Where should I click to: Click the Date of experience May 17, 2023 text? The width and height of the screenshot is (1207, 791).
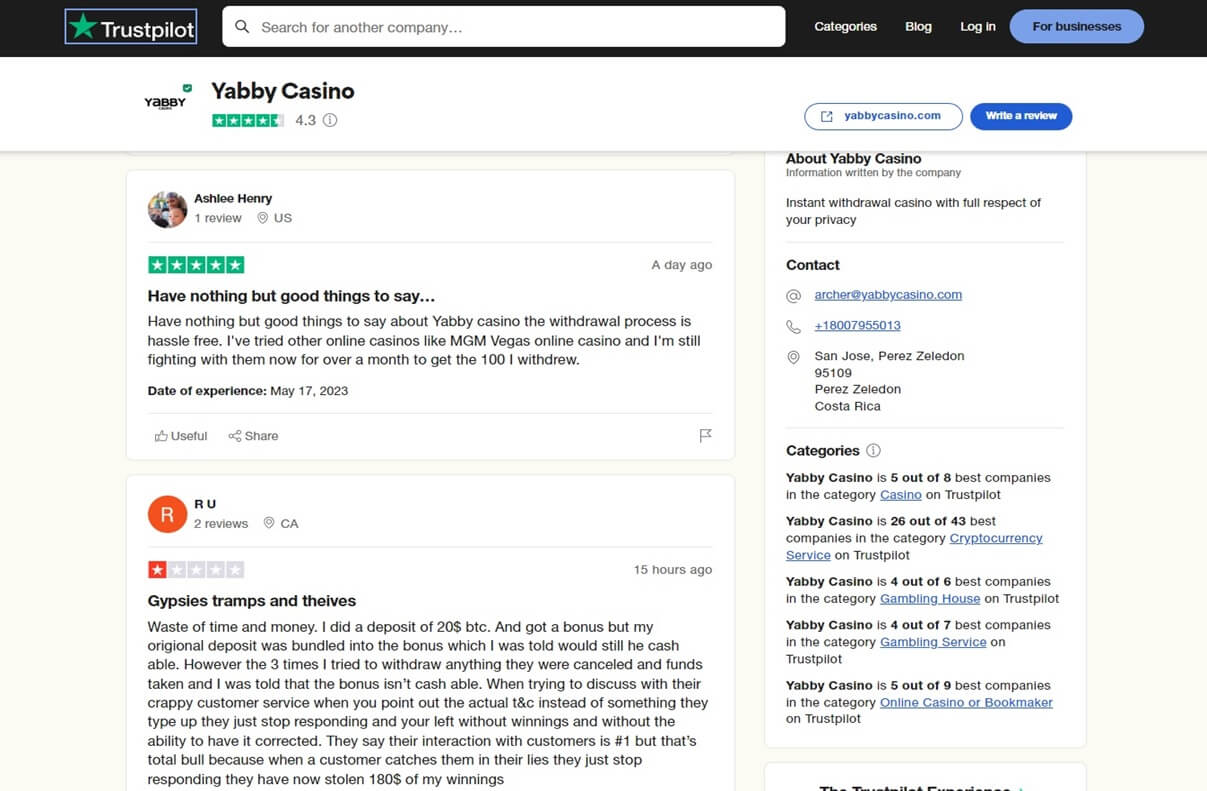tap(248, 391)
